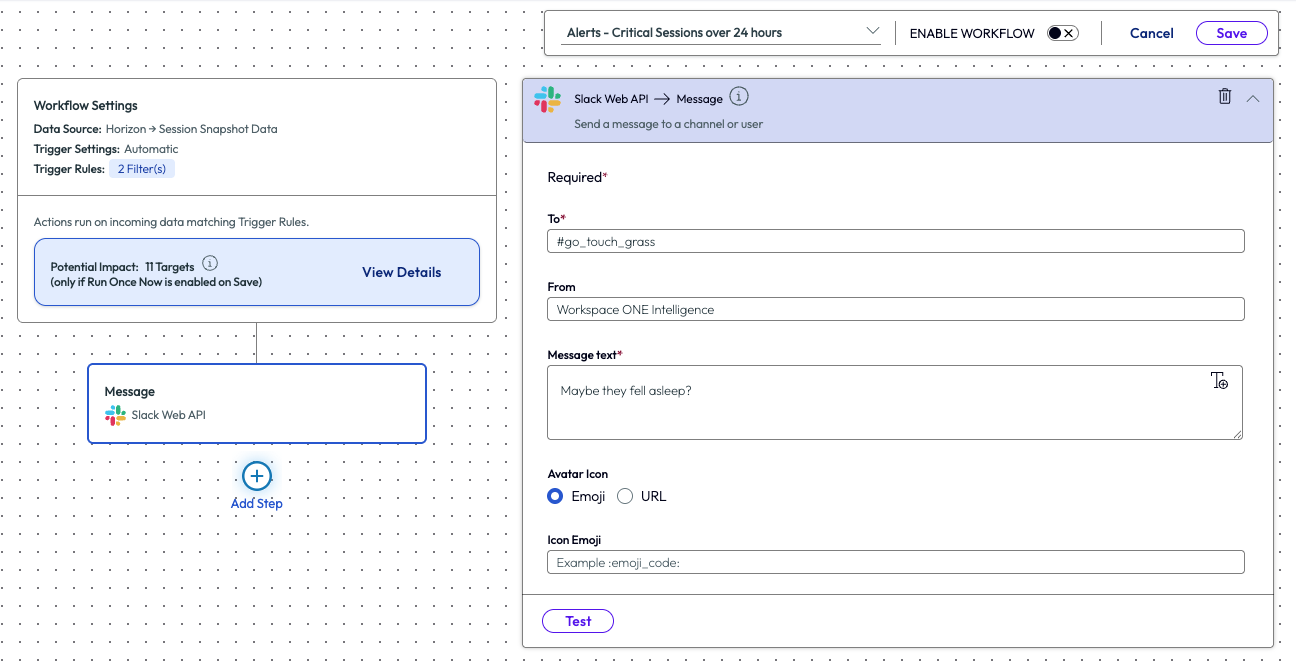Save the workflow
This screenshot has height=662, width=1296.
(x=1231, y=33)
